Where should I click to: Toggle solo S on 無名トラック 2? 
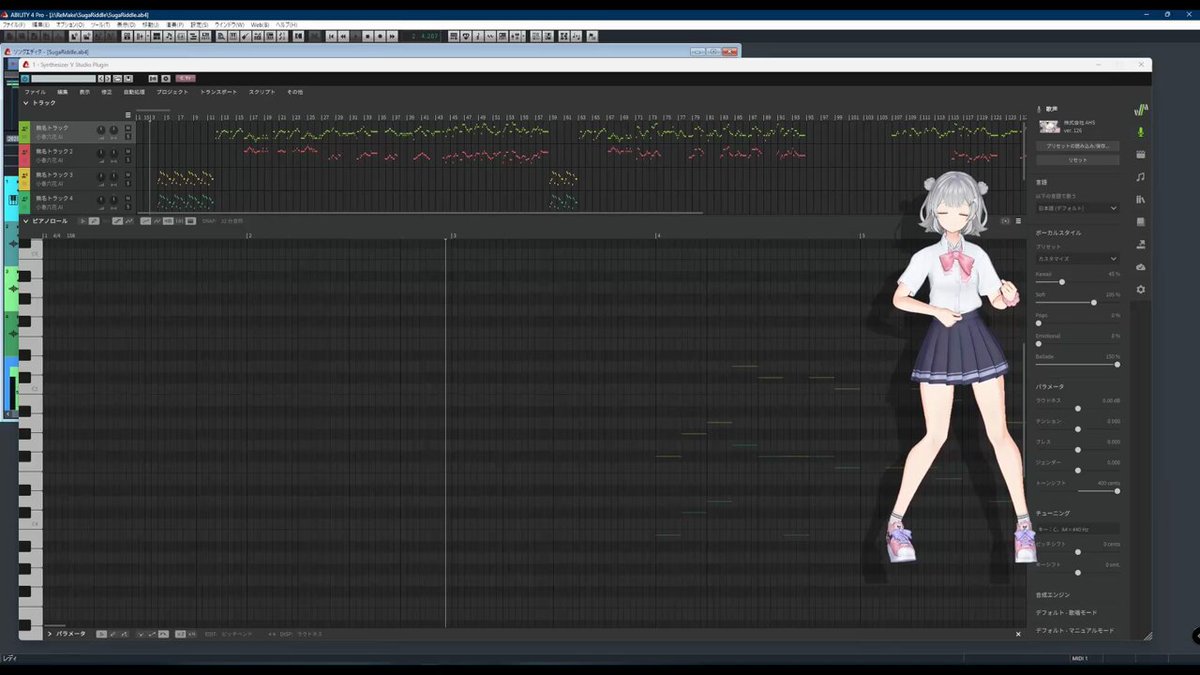tap(128, 160)
